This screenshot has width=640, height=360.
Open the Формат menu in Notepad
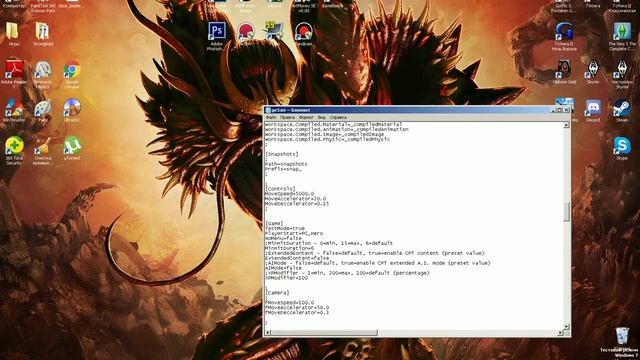tap(306, 118)
